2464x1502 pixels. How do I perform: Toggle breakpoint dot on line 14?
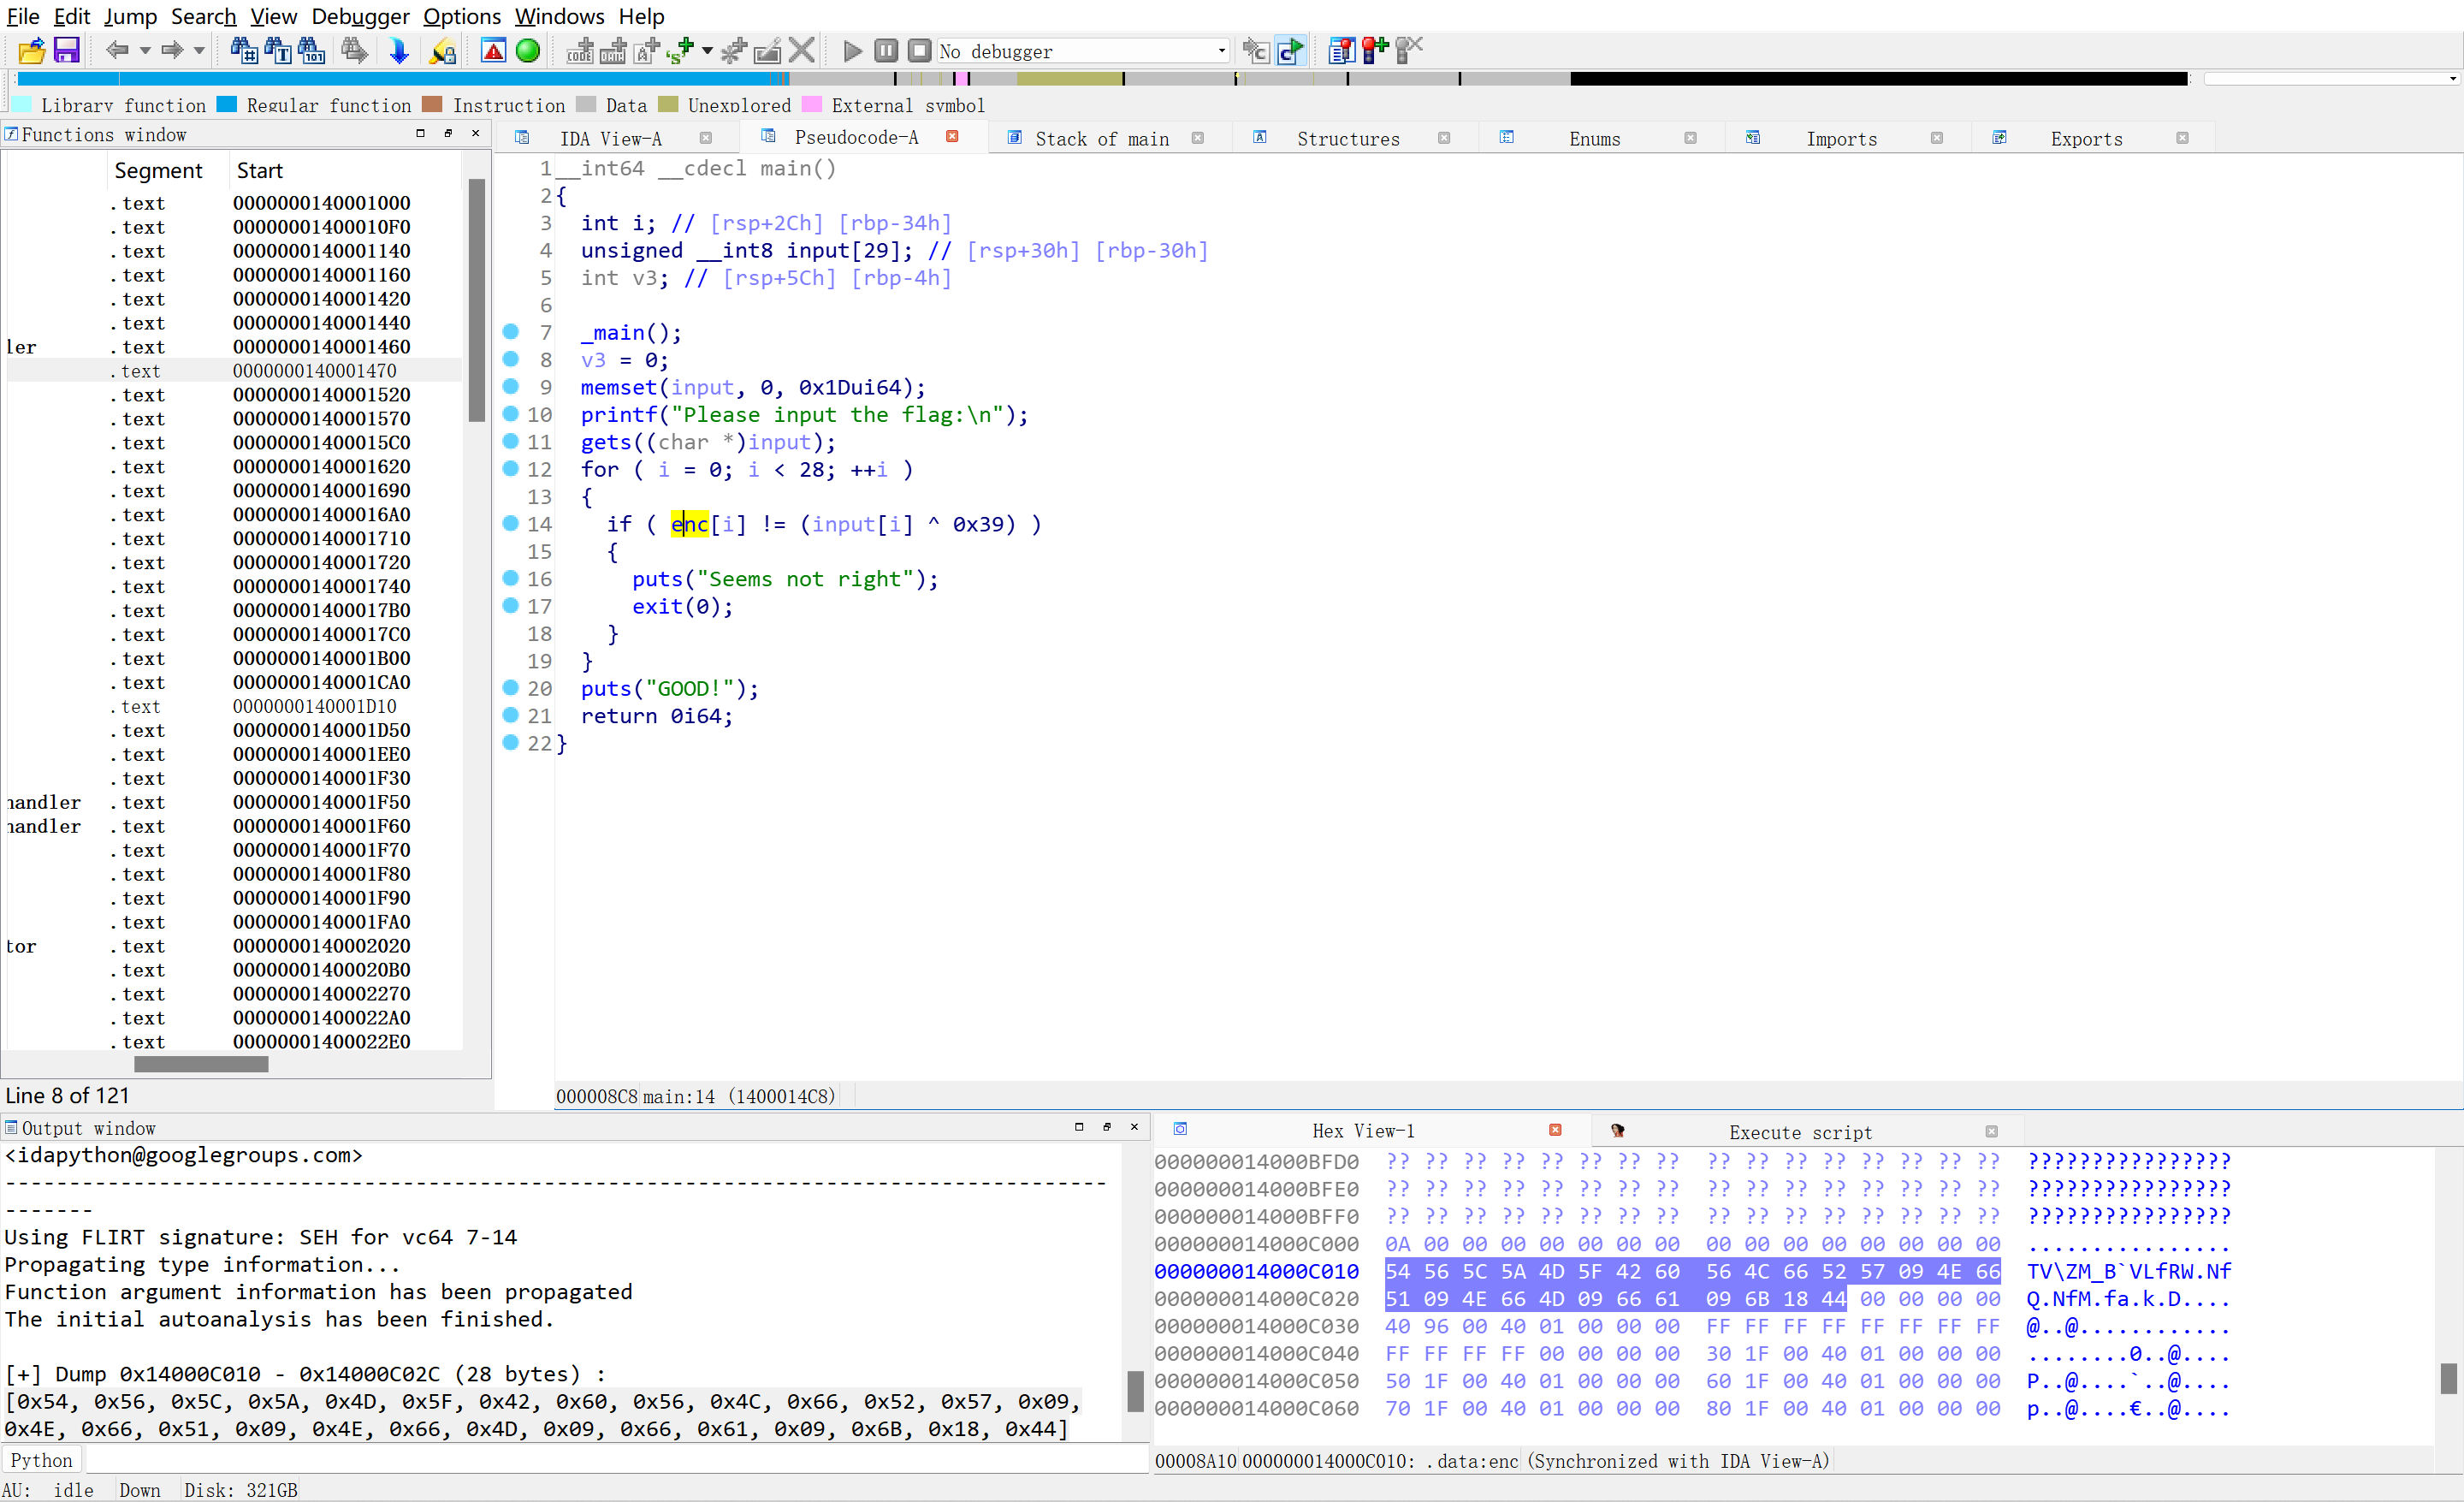[510, 523]
